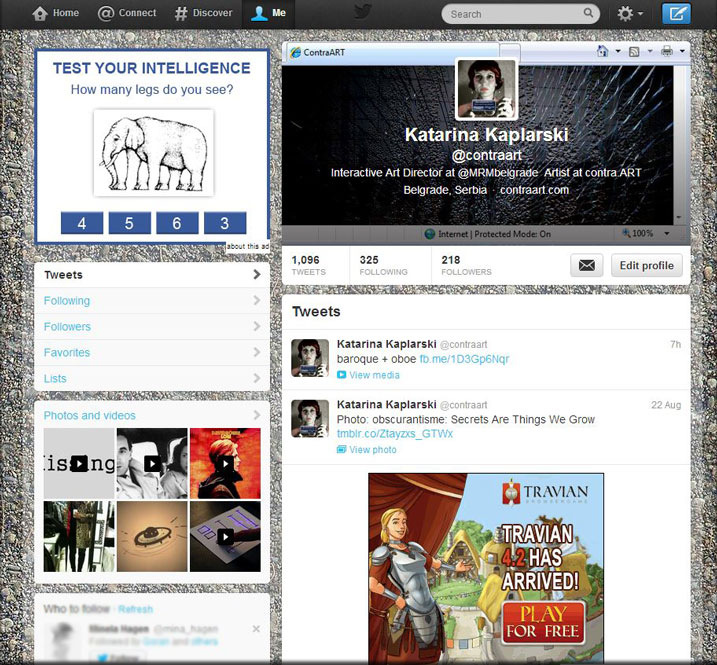Click the ContraART browser tab in header

(393, 53)
